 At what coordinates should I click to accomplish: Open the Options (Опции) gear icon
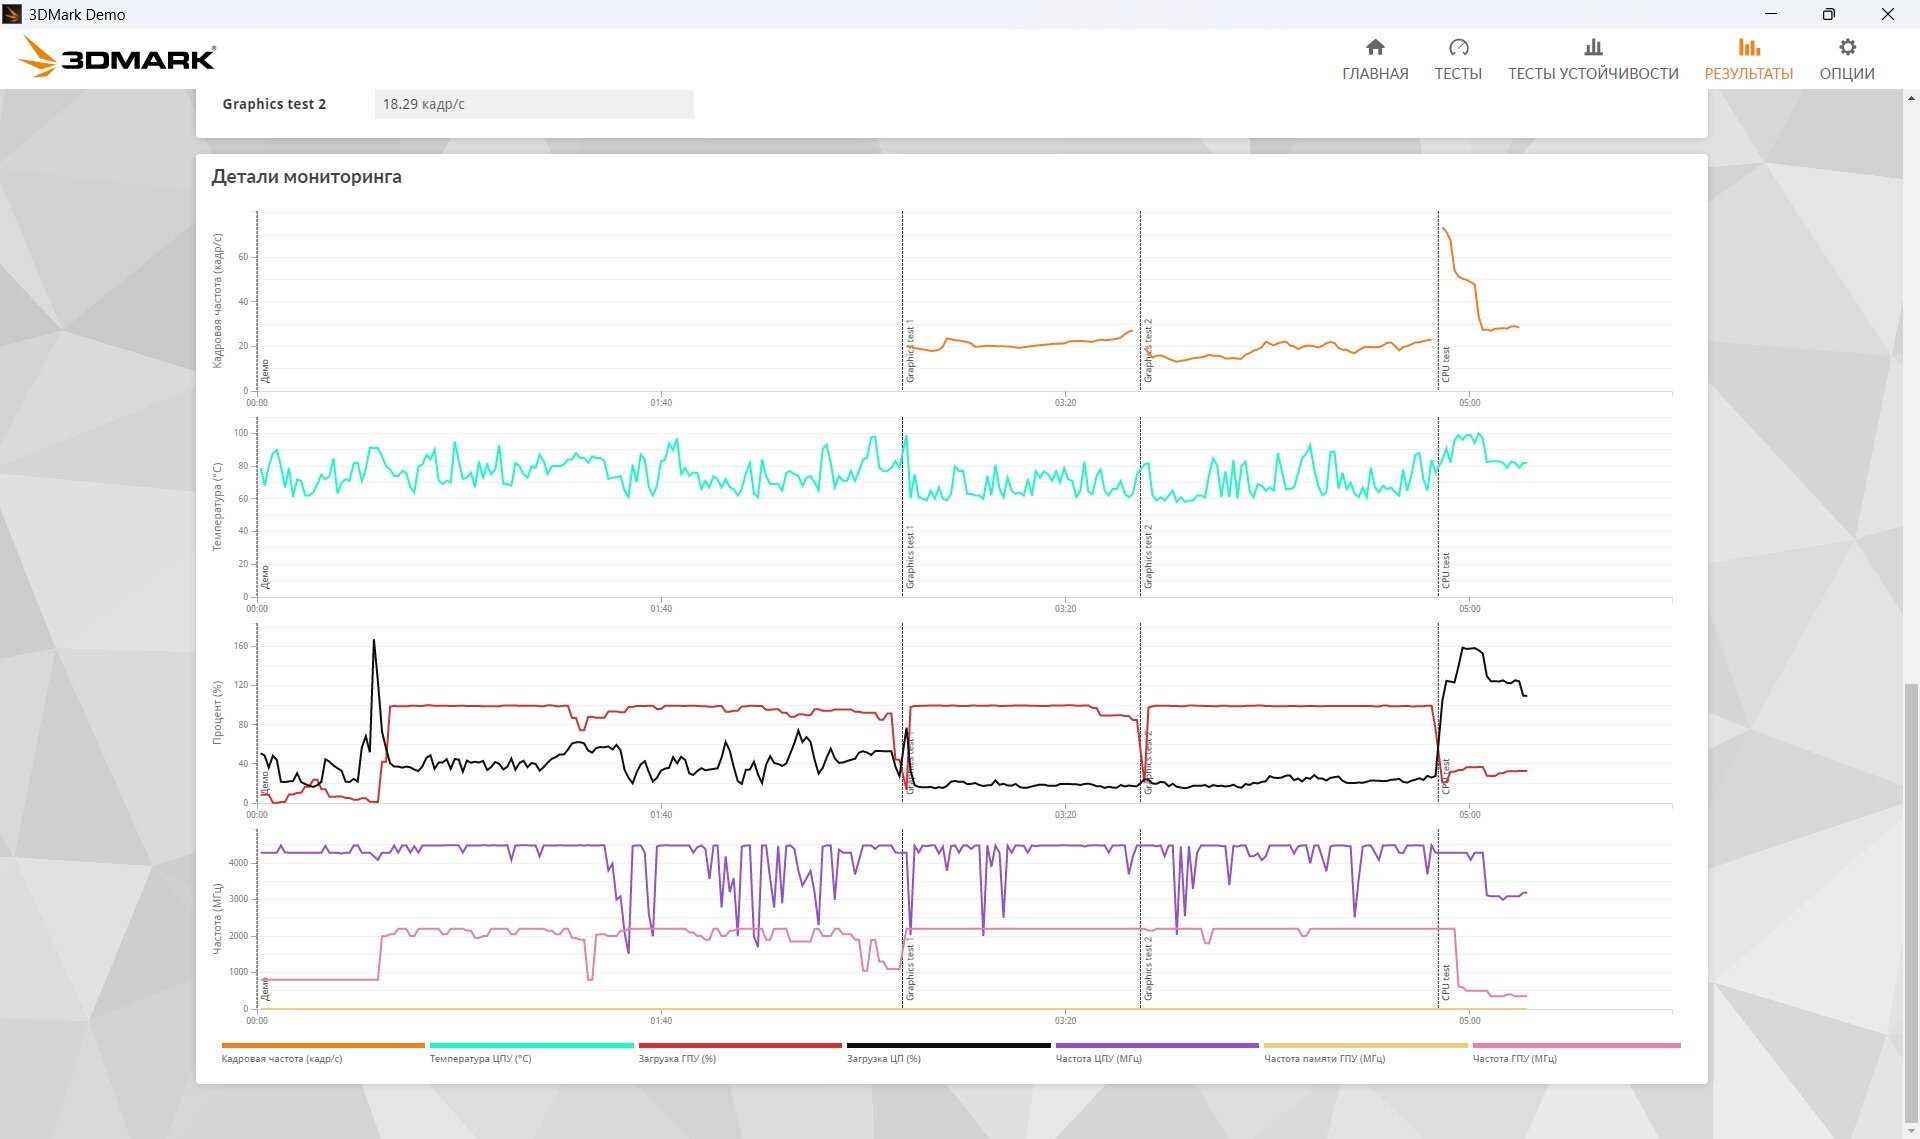(x=1847, y=47)
